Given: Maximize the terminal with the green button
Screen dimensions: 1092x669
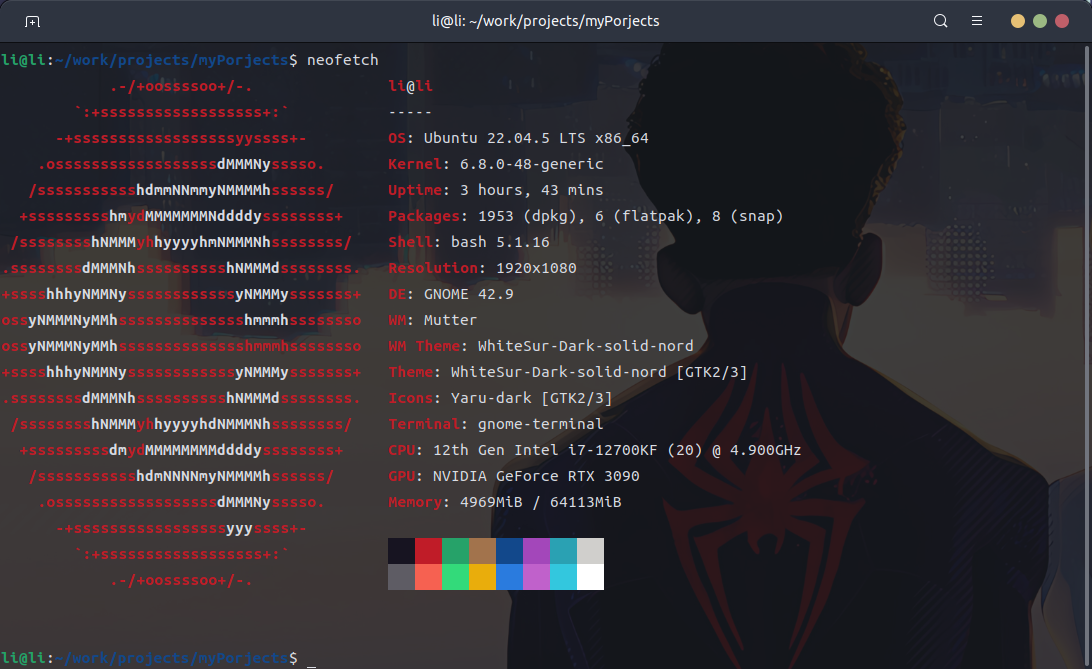Looking at the screenshot, I should tap(1040, 21).
